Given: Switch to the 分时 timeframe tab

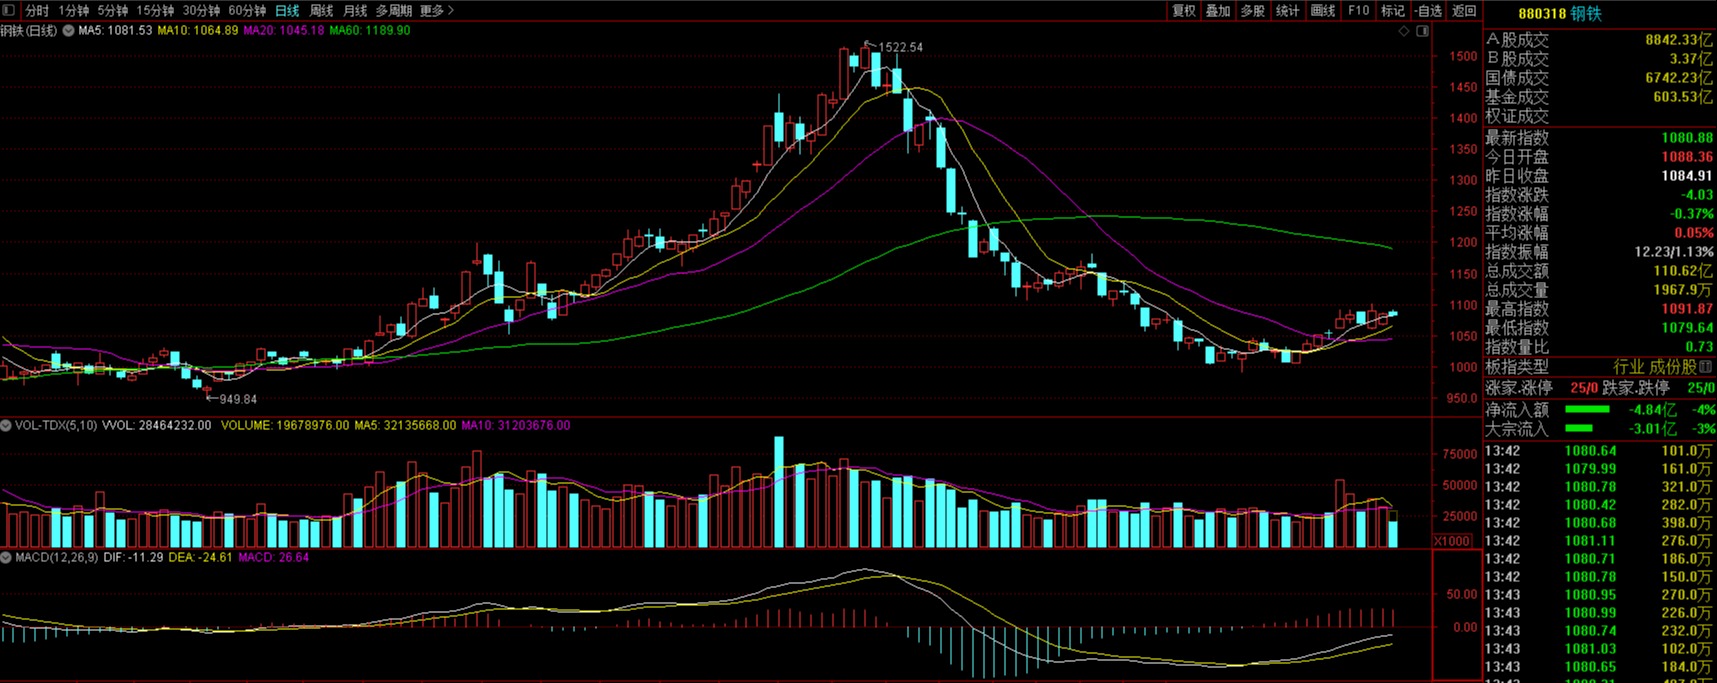Looking at the screenshot, I should pos(37,11).
